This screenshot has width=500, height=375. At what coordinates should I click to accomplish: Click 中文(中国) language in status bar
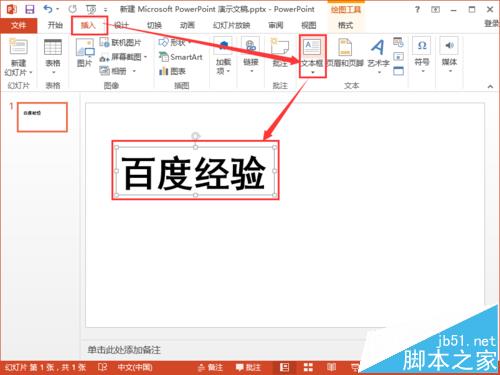(135, 367)
